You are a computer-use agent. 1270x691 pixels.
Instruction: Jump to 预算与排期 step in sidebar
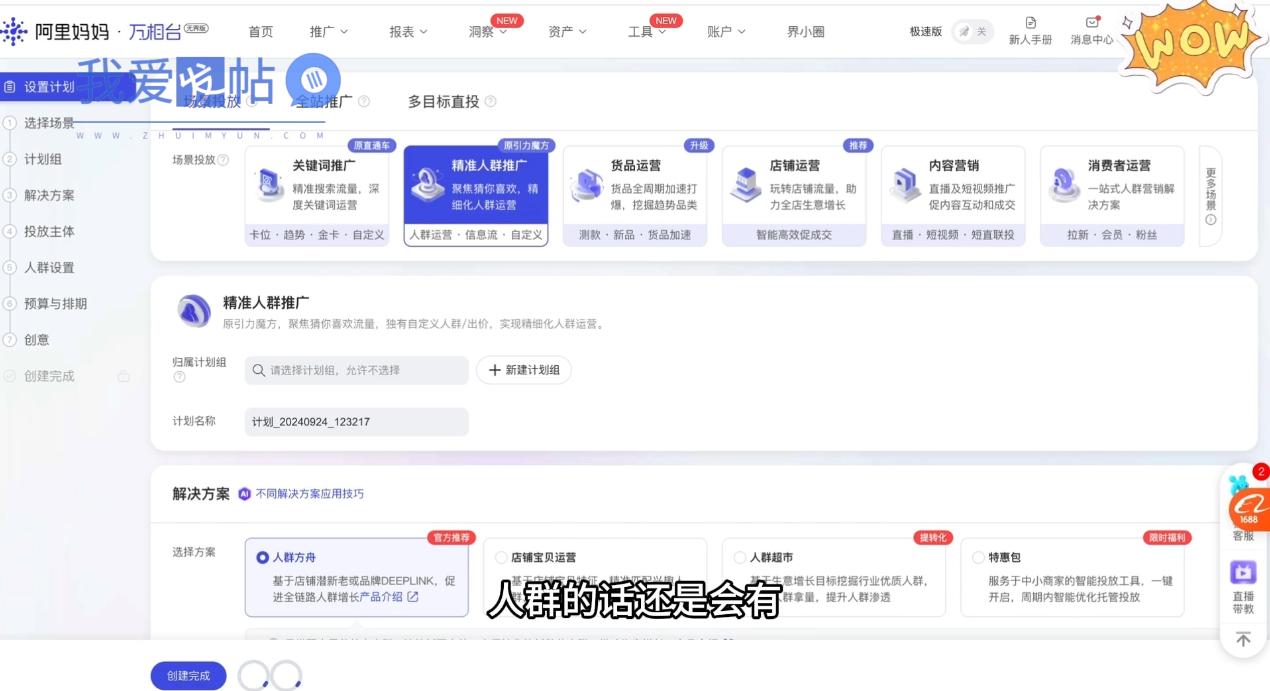(55, 303)
